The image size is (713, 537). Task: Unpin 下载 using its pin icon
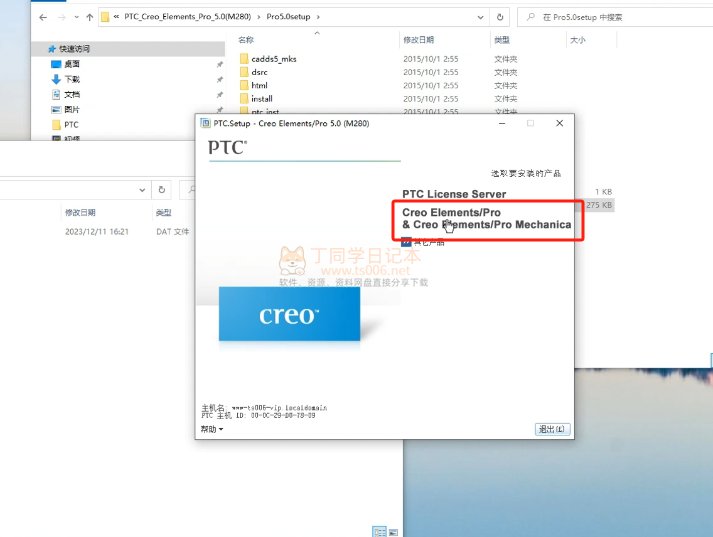(x=220, y=80)
